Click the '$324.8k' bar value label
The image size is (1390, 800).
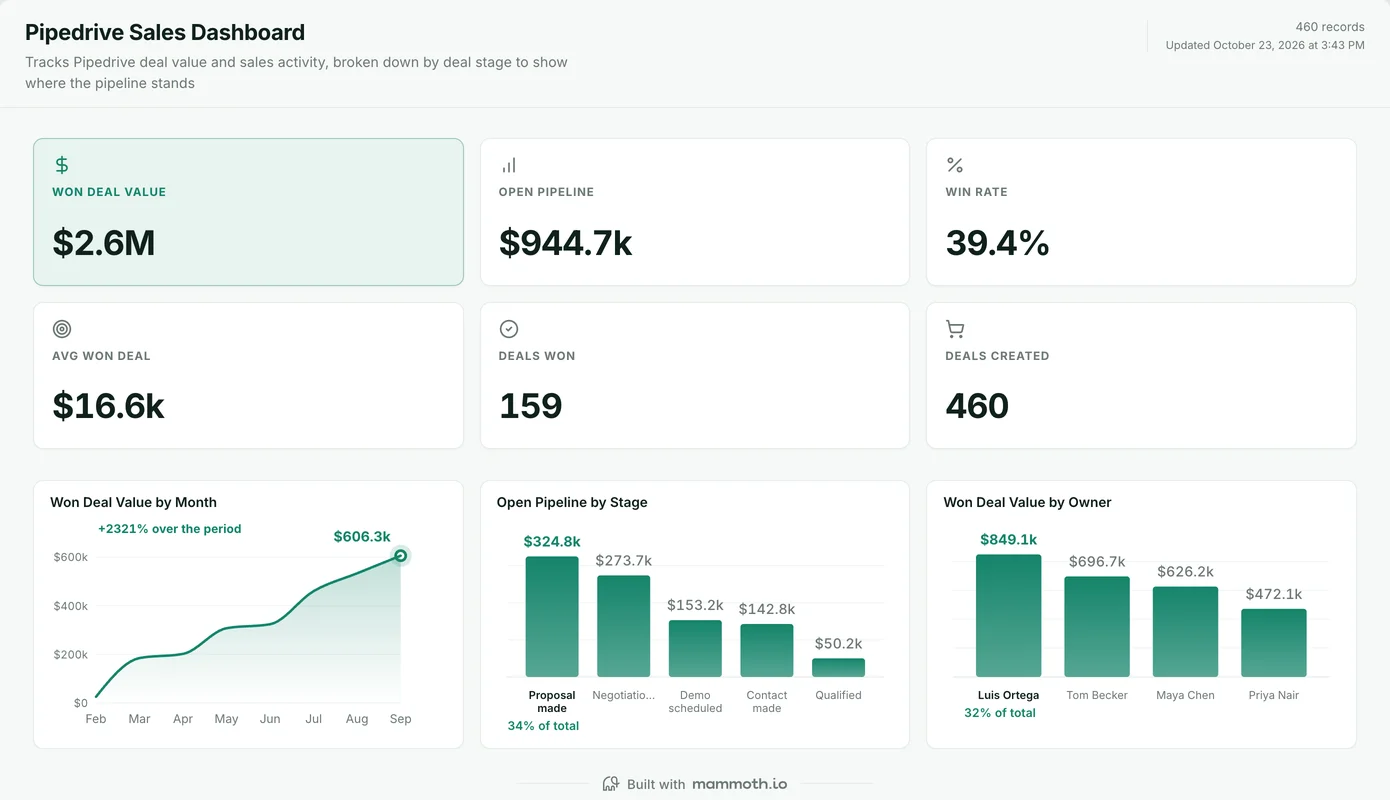(552, 542)
